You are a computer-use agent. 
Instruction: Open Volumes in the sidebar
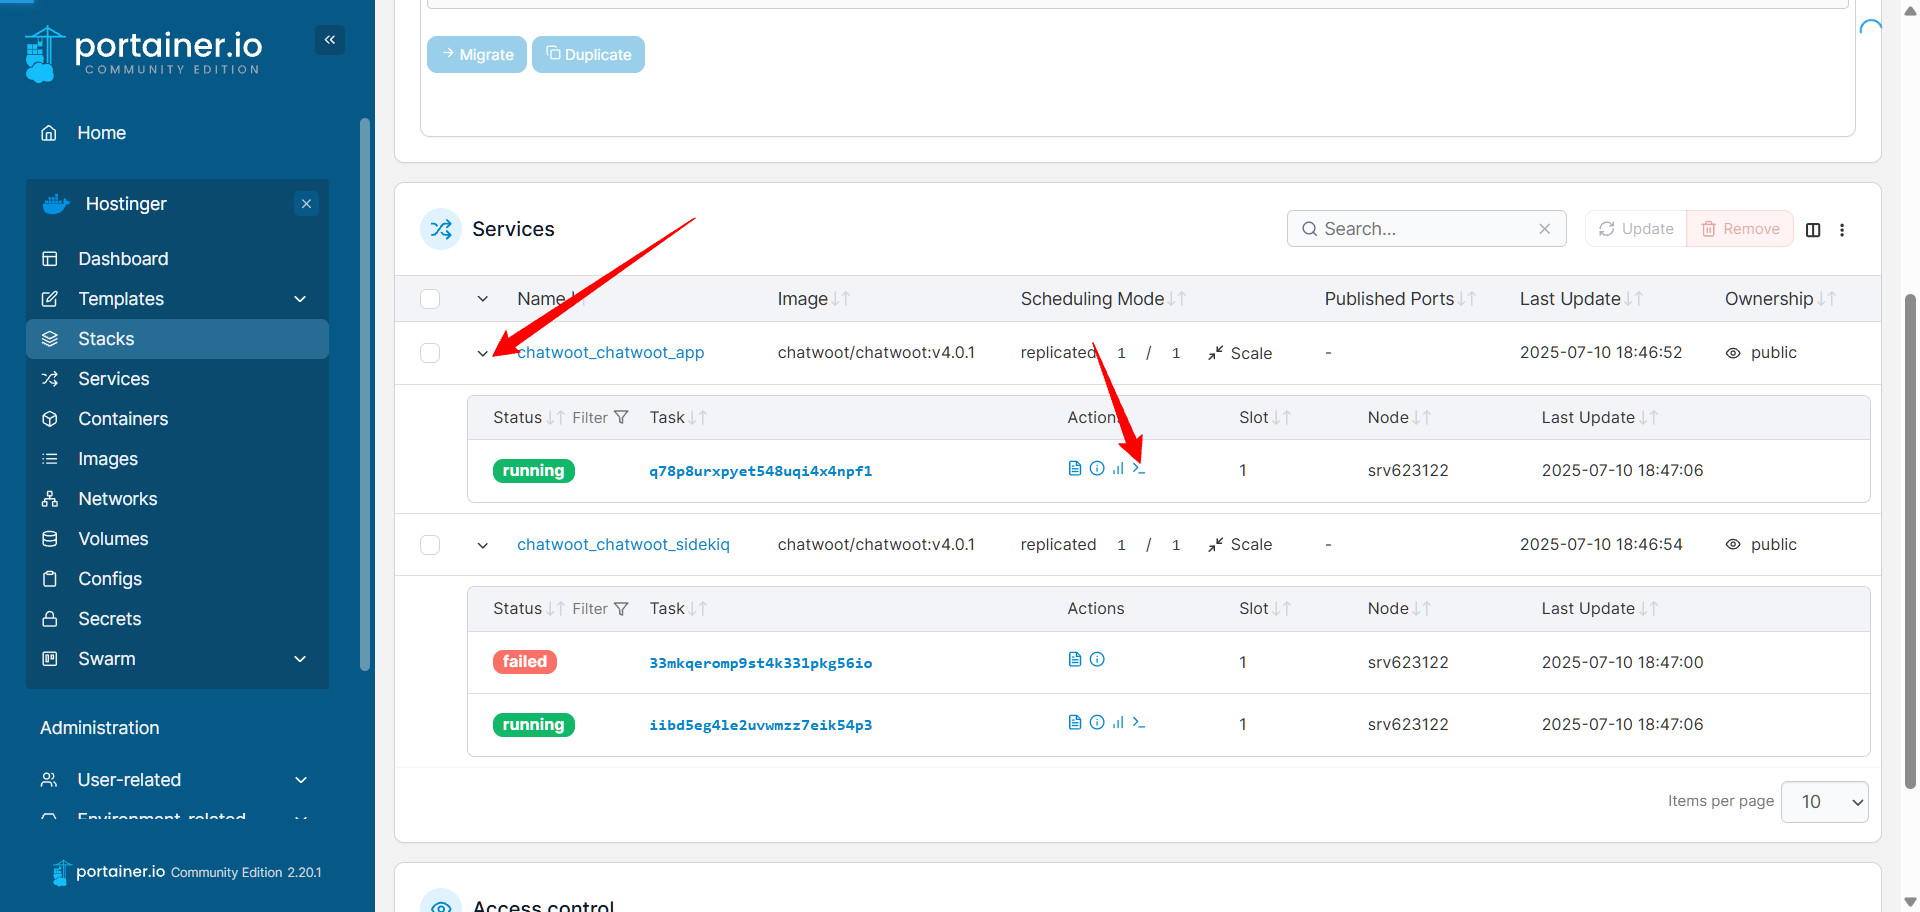point(113,539)
